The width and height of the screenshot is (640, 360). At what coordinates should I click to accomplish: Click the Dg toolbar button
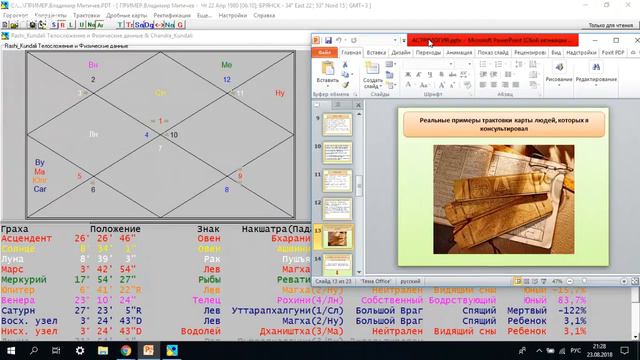pyautogui.click(x=149, y=25)
